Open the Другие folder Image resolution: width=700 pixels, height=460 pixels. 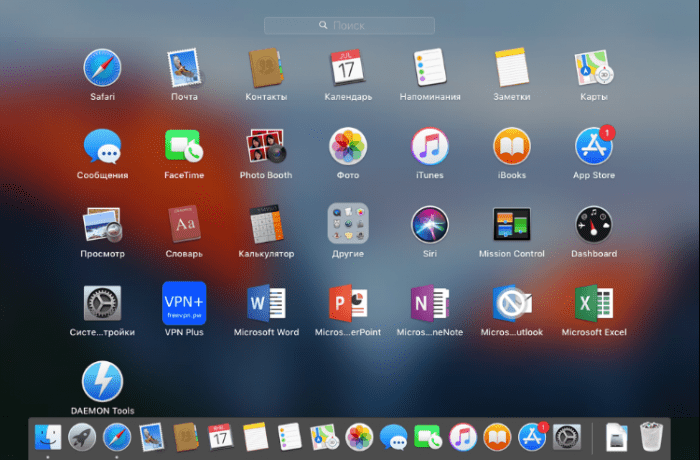tap(348, 224)
